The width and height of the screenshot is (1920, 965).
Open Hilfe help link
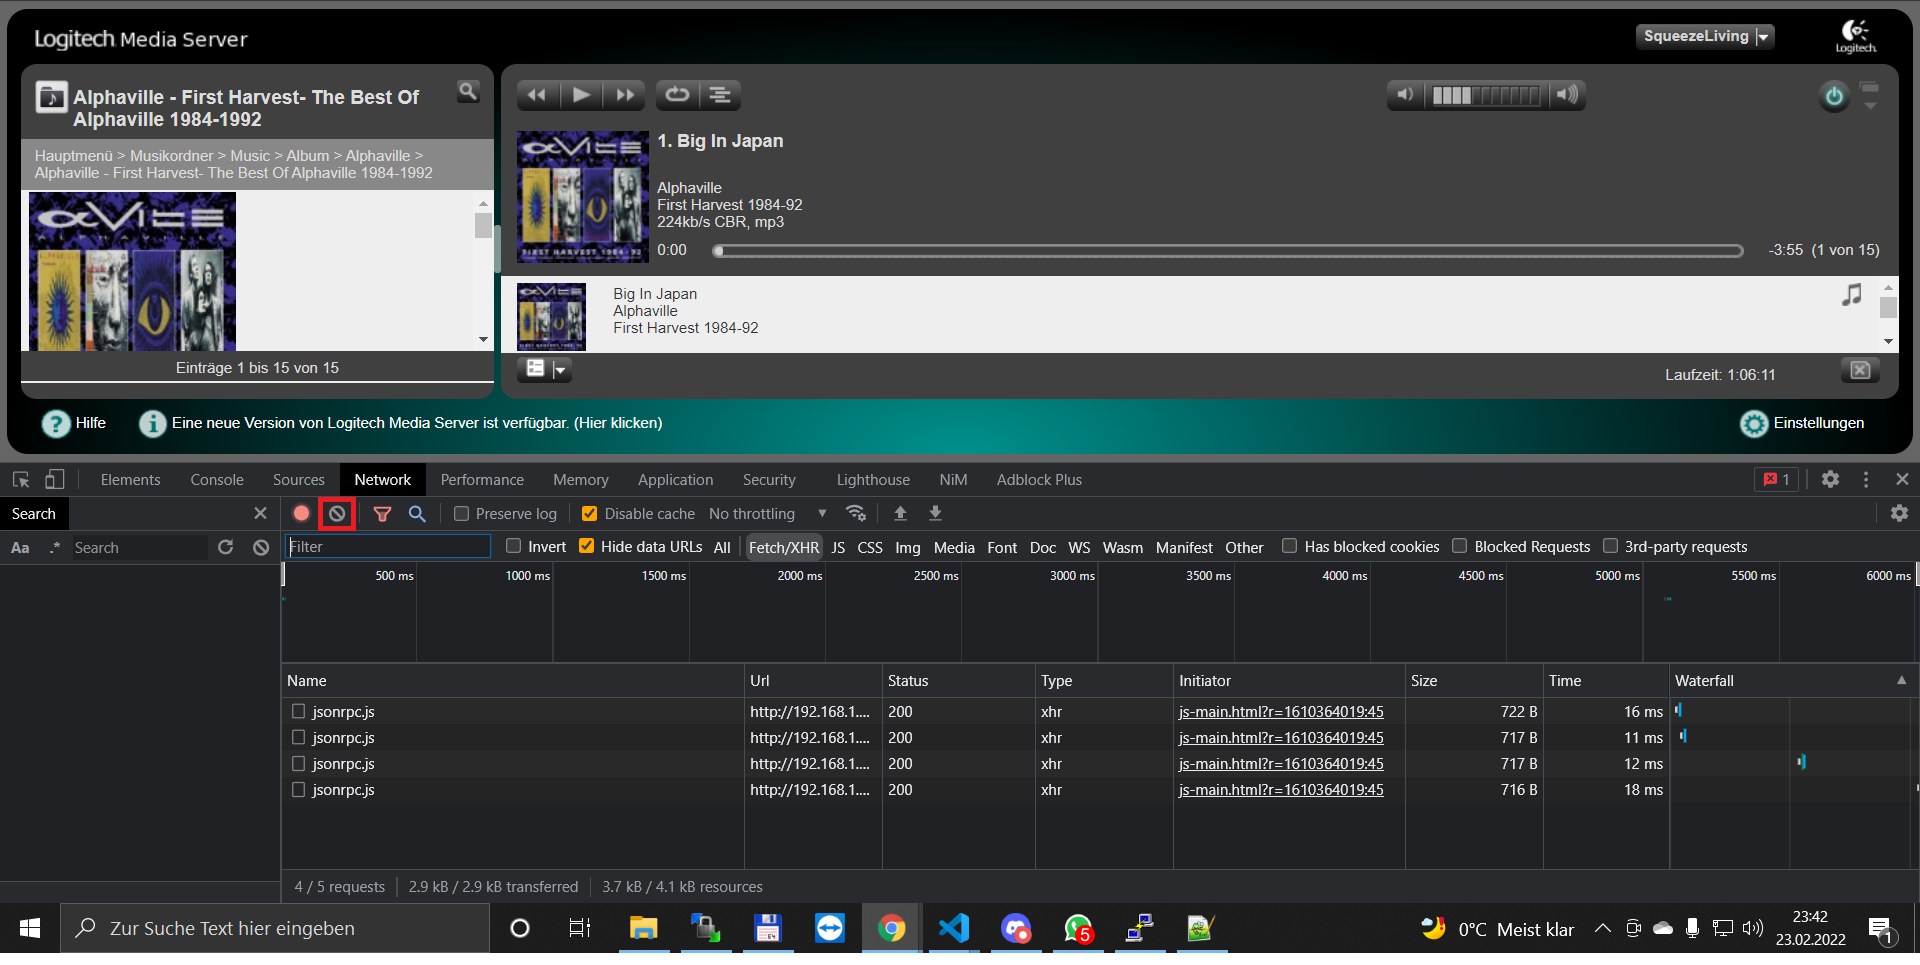(x=74, y=424)
